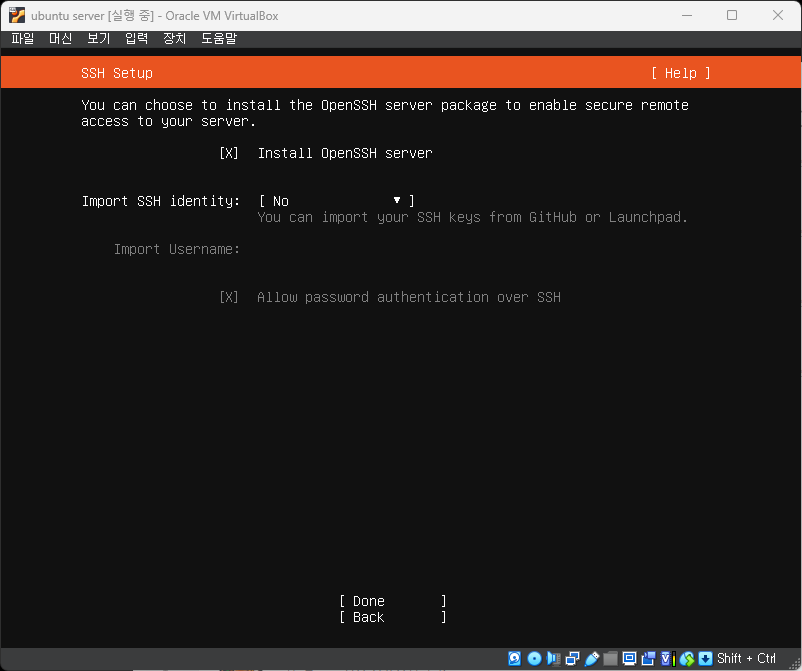Click the display settings status icon
This screenshot has width=802, height=671.
(x=630, y=659)
